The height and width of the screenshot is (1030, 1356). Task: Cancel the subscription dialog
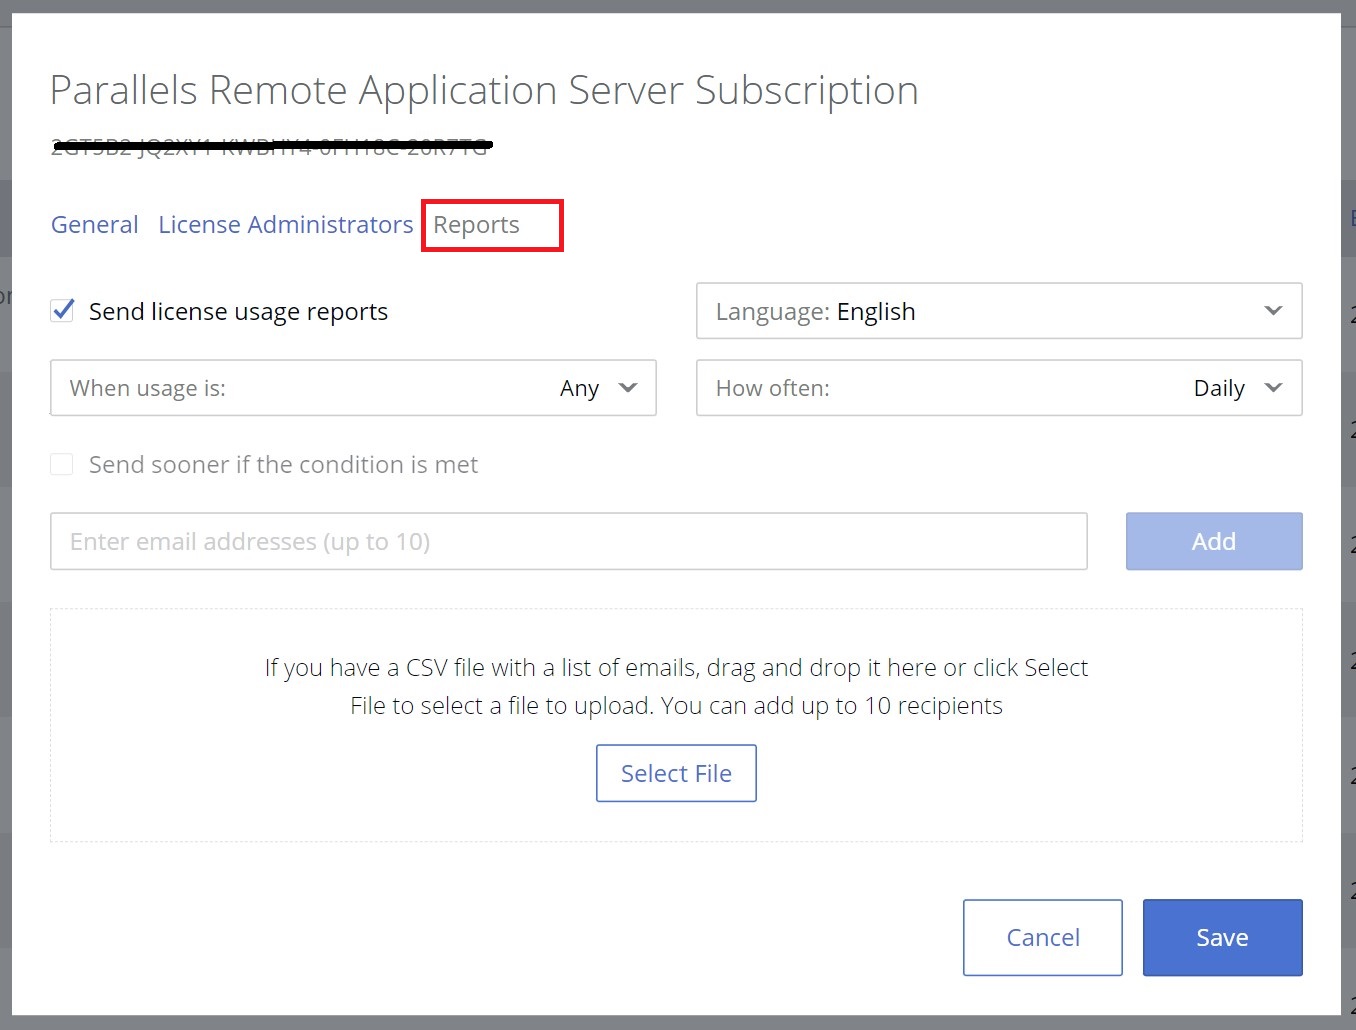tap(1043, 937)
